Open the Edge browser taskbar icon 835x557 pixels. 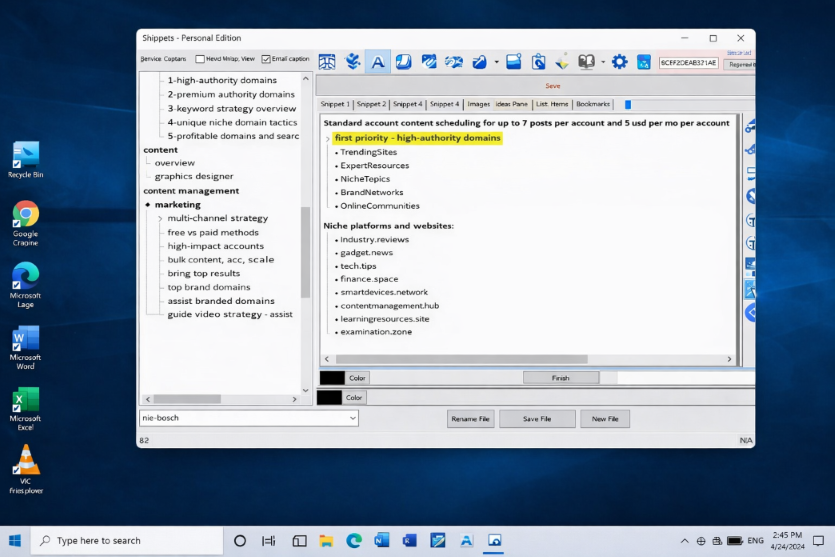354,540
